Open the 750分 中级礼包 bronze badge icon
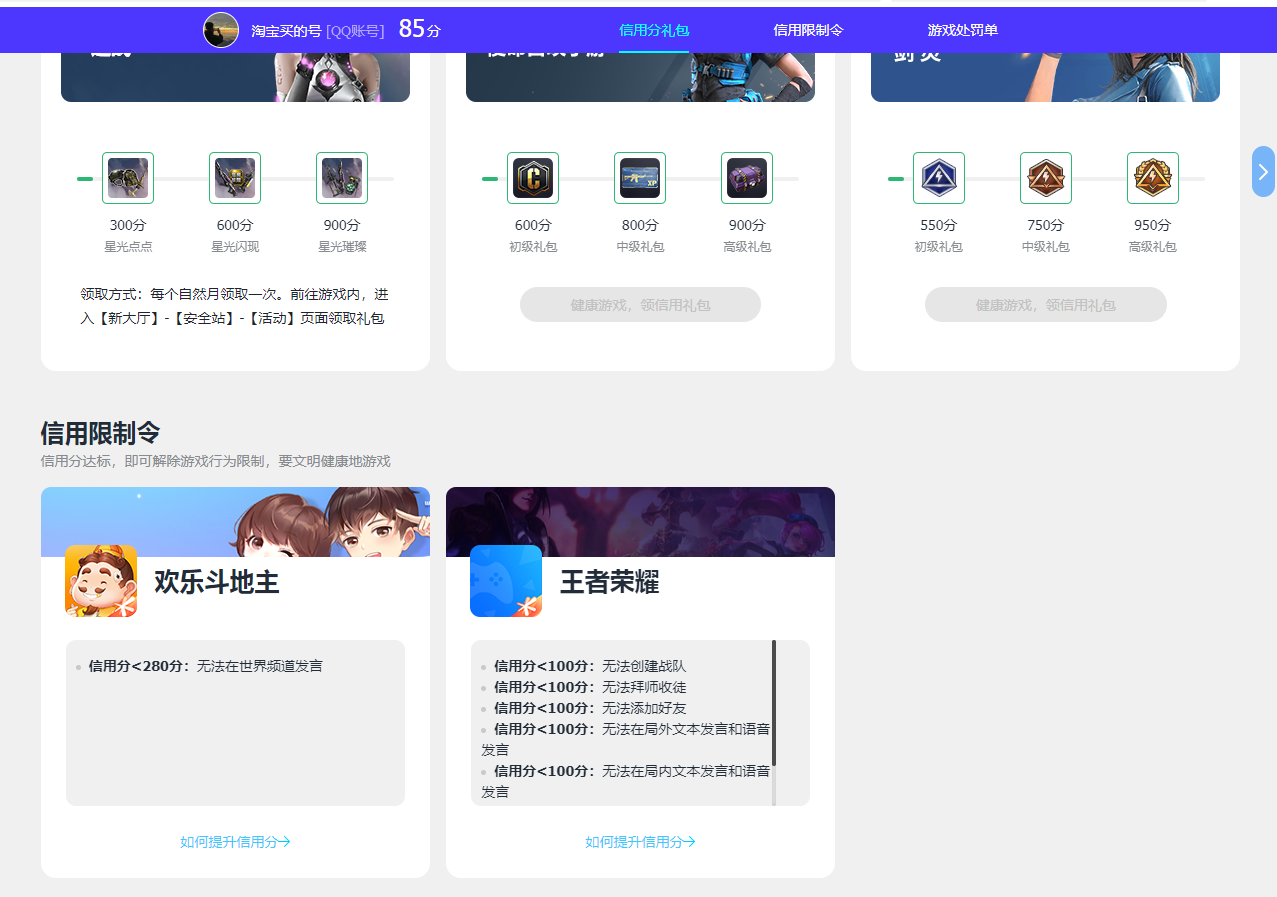1277x897 pixels. pyautogui.click(x=1046, y=178)
